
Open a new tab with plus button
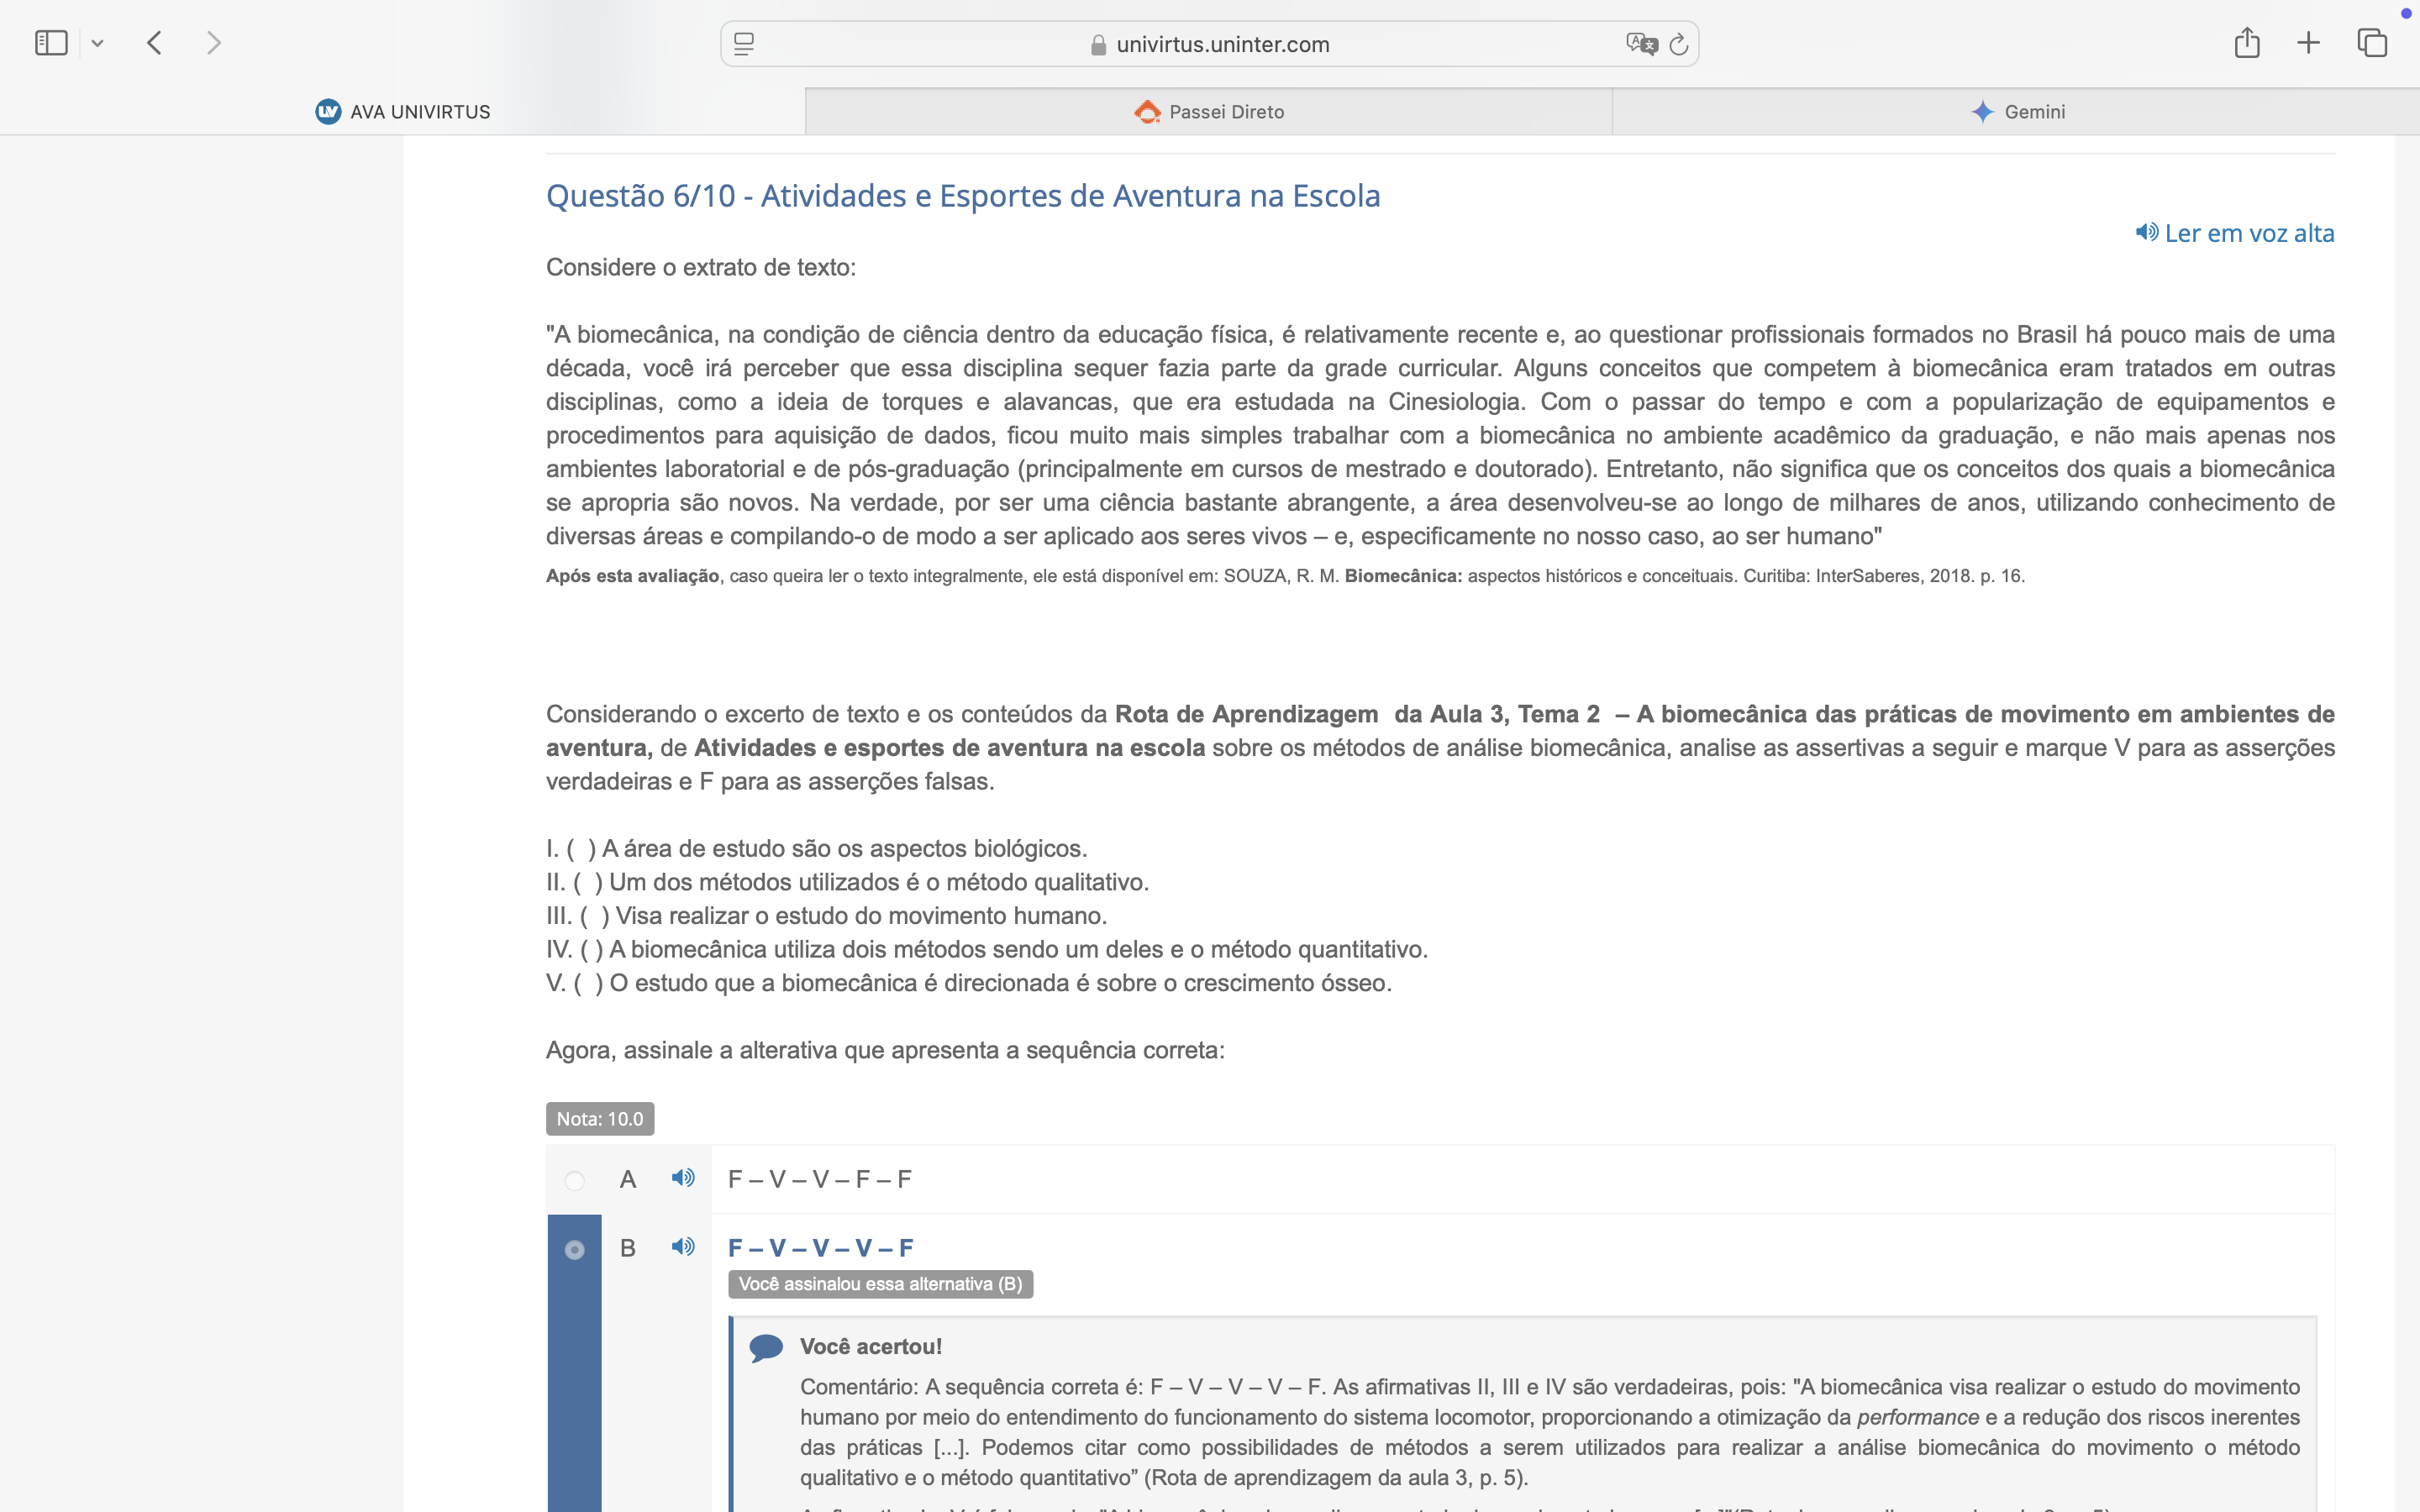[x=2308, y=43]
